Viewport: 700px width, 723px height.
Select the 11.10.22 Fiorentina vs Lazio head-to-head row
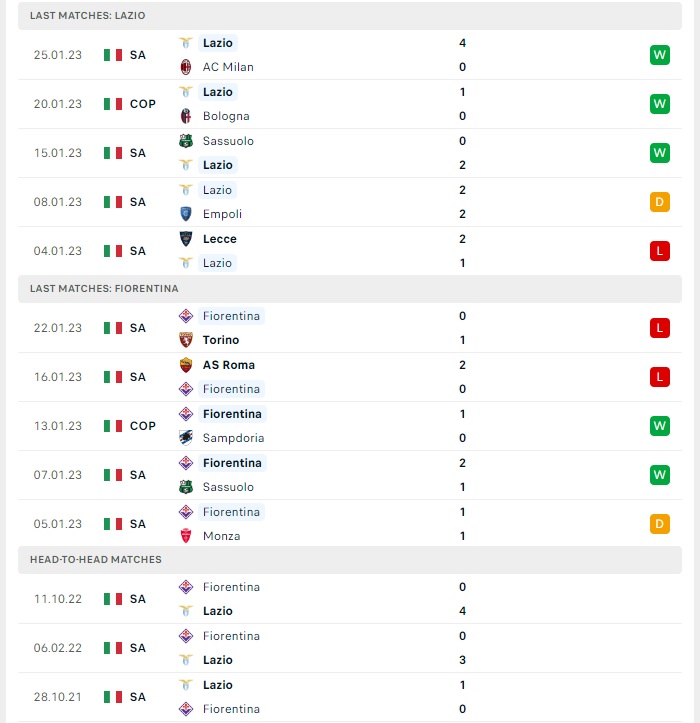tap(350, 599)
